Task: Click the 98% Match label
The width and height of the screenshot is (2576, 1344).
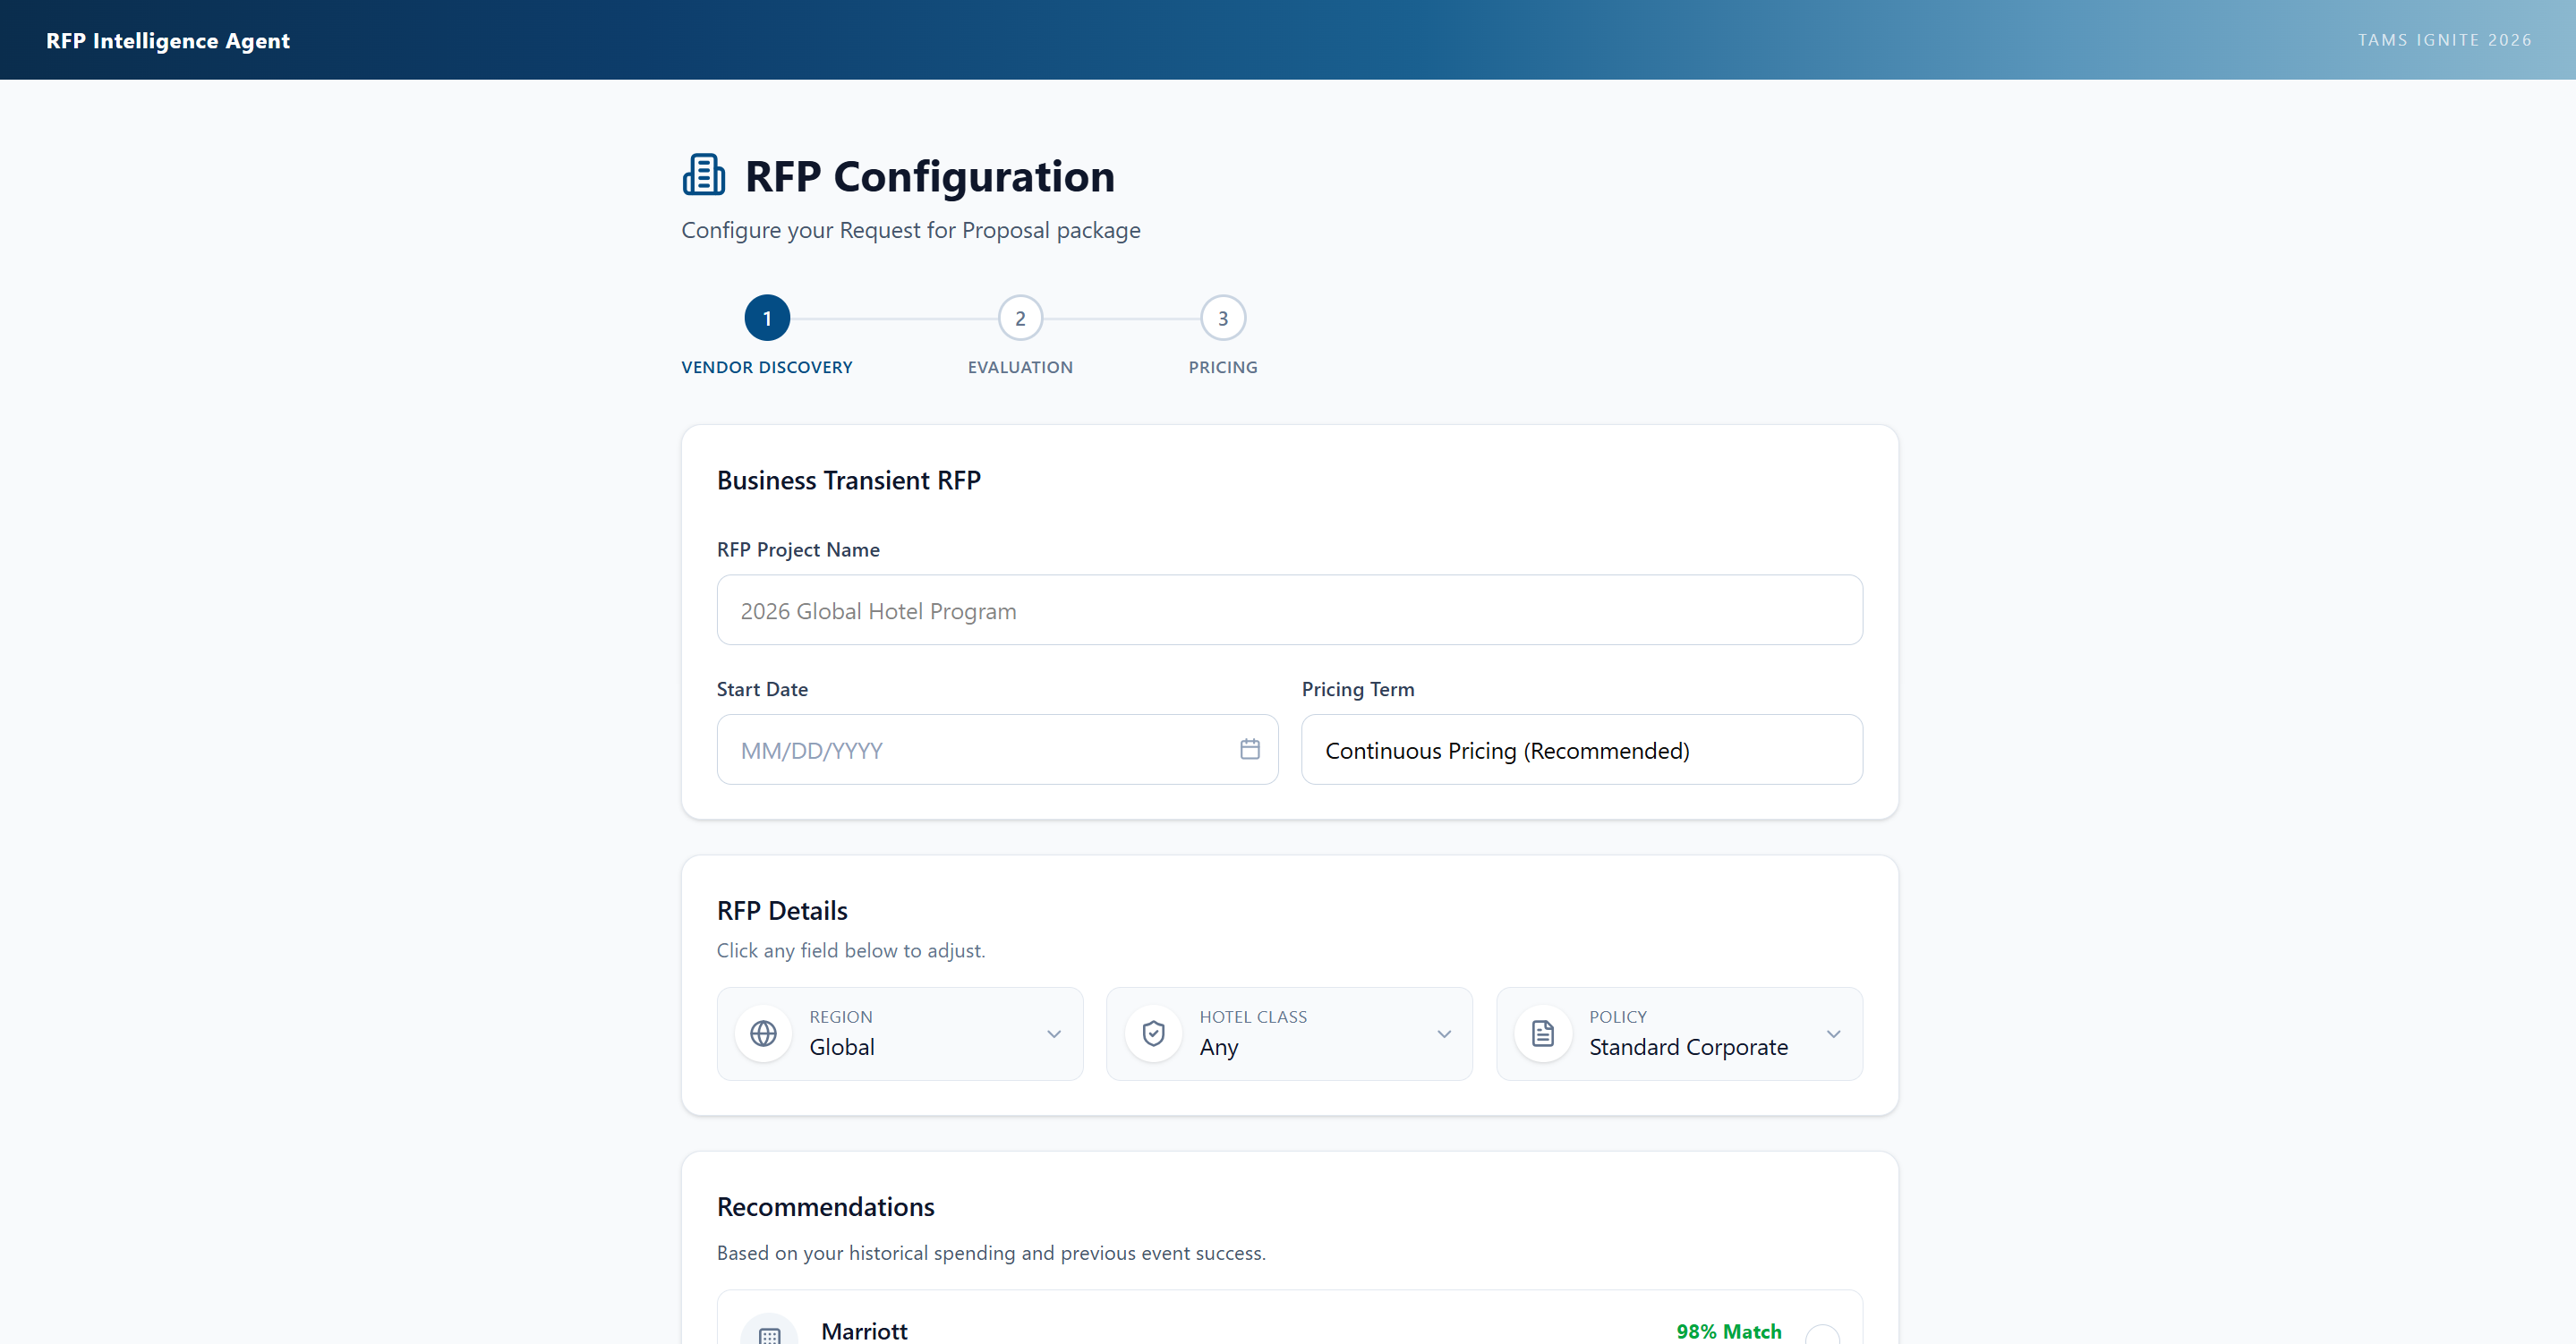Action: point(1729,1331)
